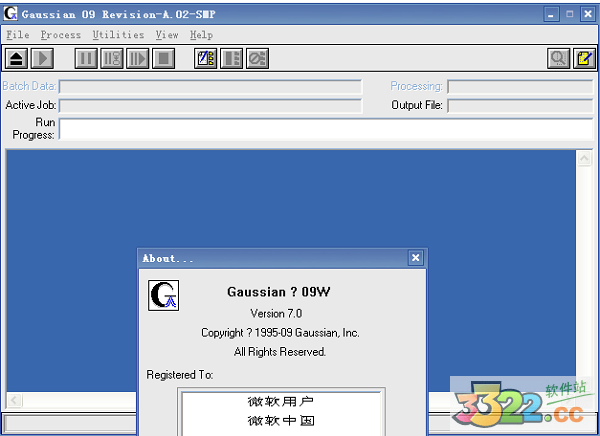Click the Processing field
600x436 pixels.
point(520,87)
